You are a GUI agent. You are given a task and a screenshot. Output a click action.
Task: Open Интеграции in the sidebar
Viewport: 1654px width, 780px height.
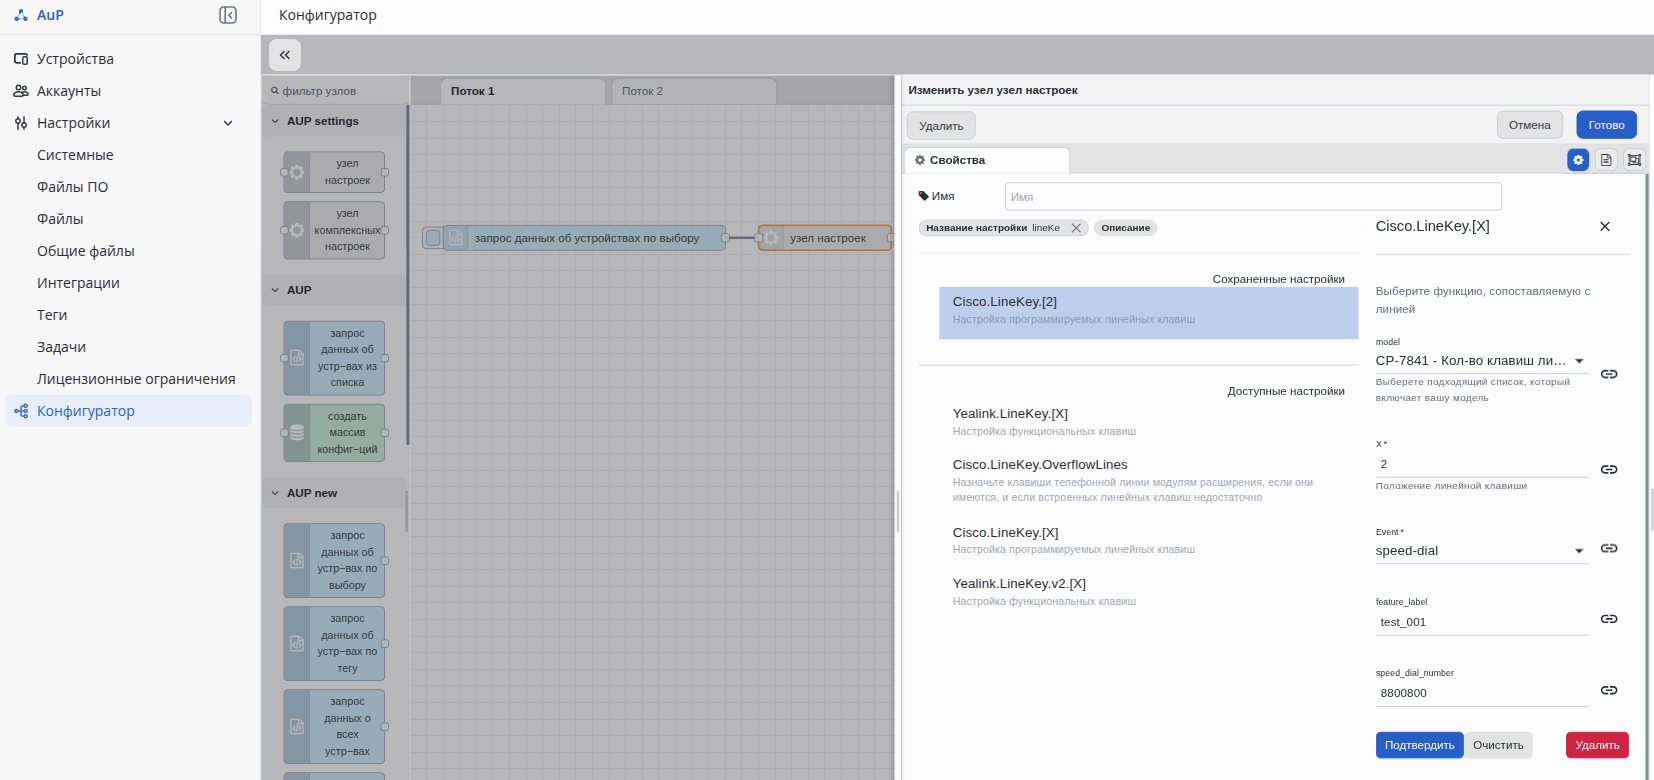click(x=78, y=283)
